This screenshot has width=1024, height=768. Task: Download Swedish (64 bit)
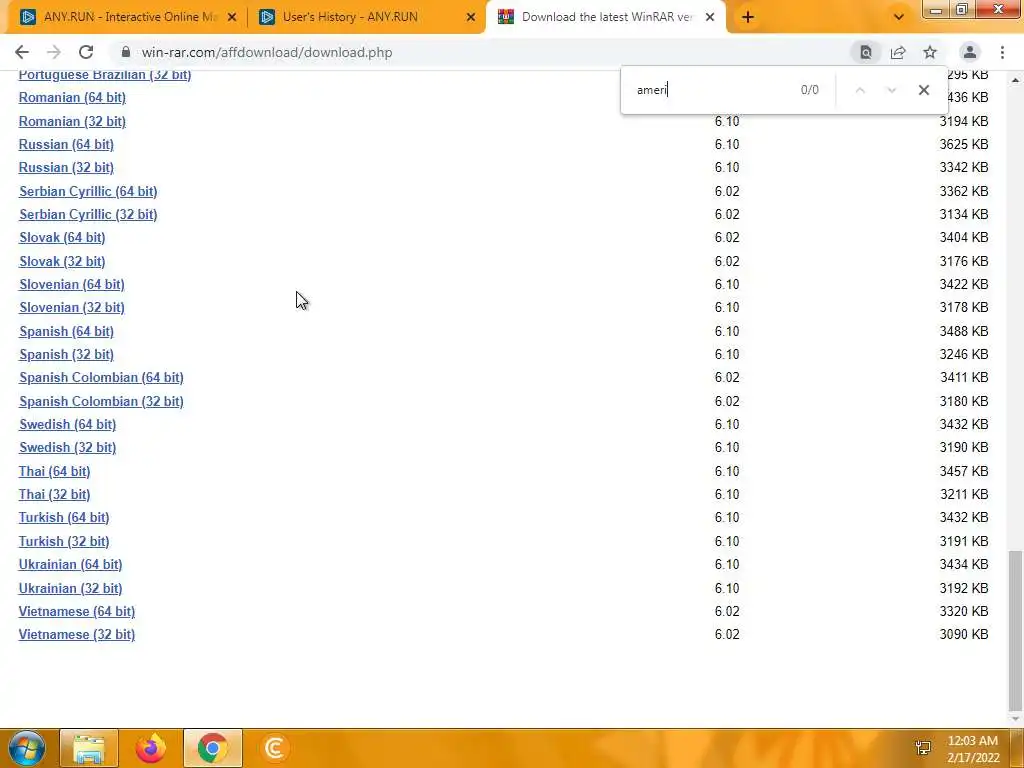click(x=67, y=424)
